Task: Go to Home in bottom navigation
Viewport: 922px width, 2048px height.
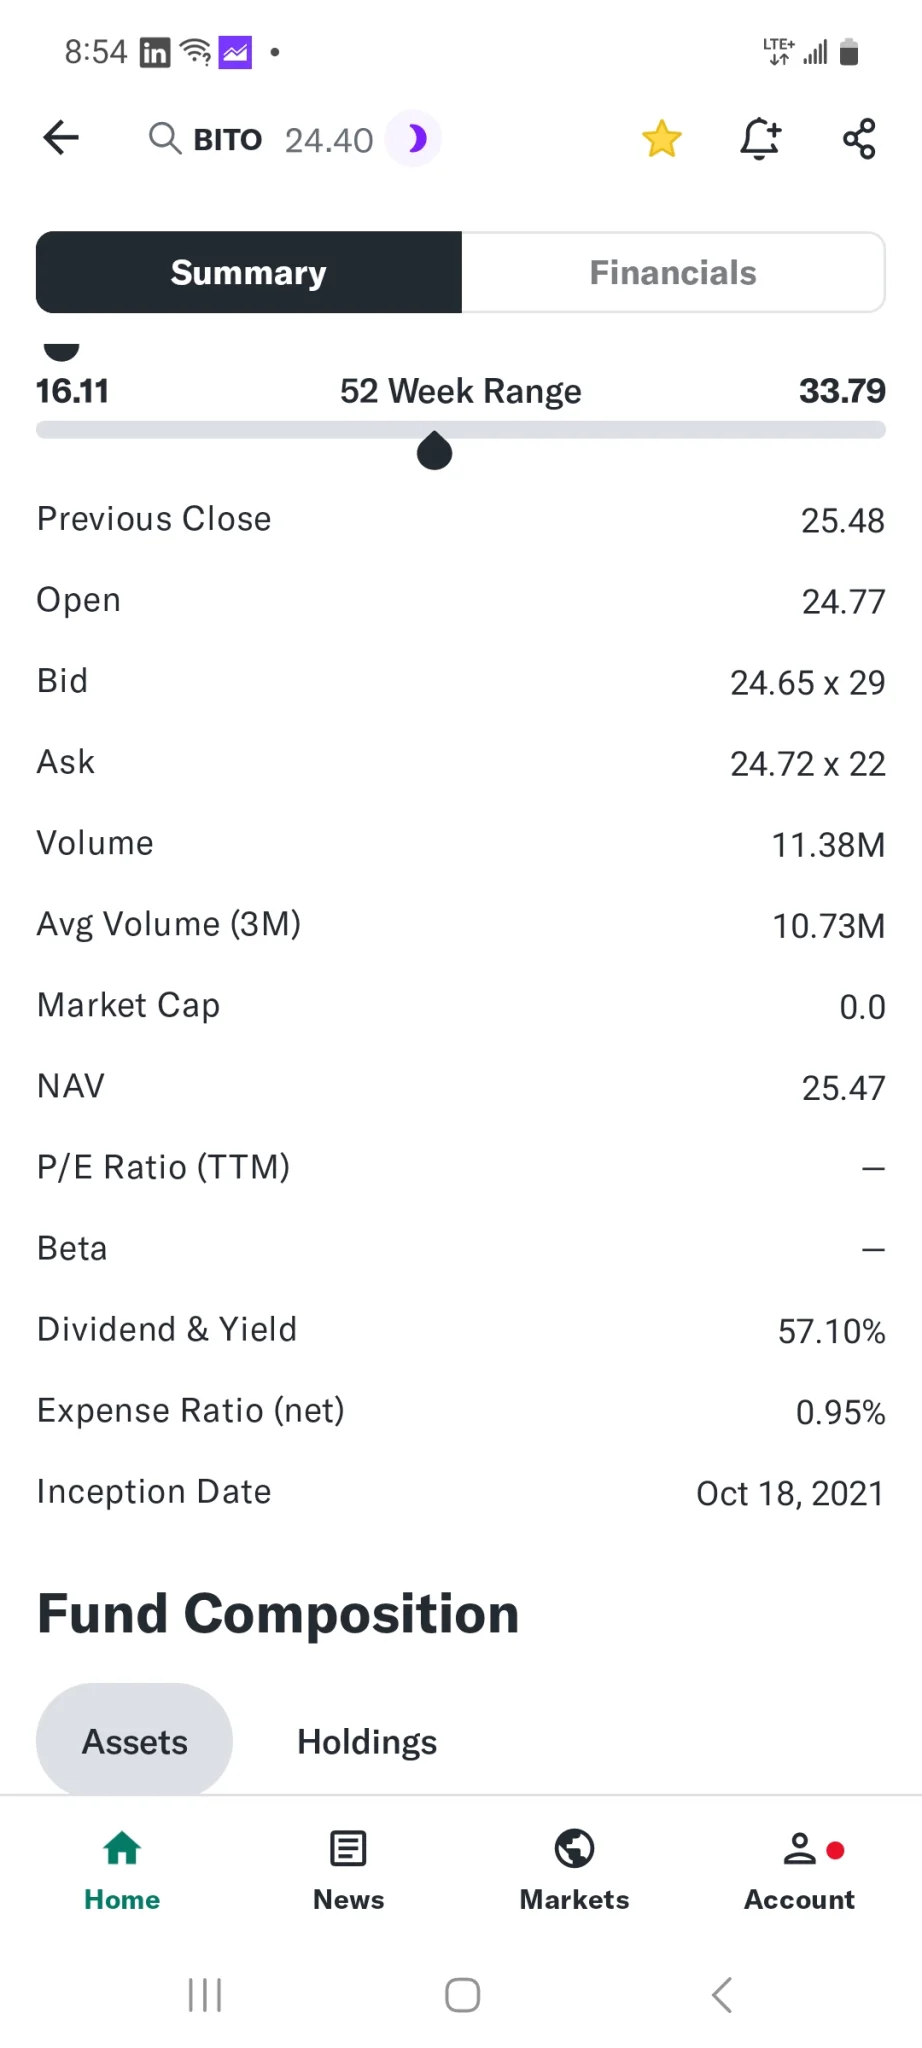Action: 122,1870
